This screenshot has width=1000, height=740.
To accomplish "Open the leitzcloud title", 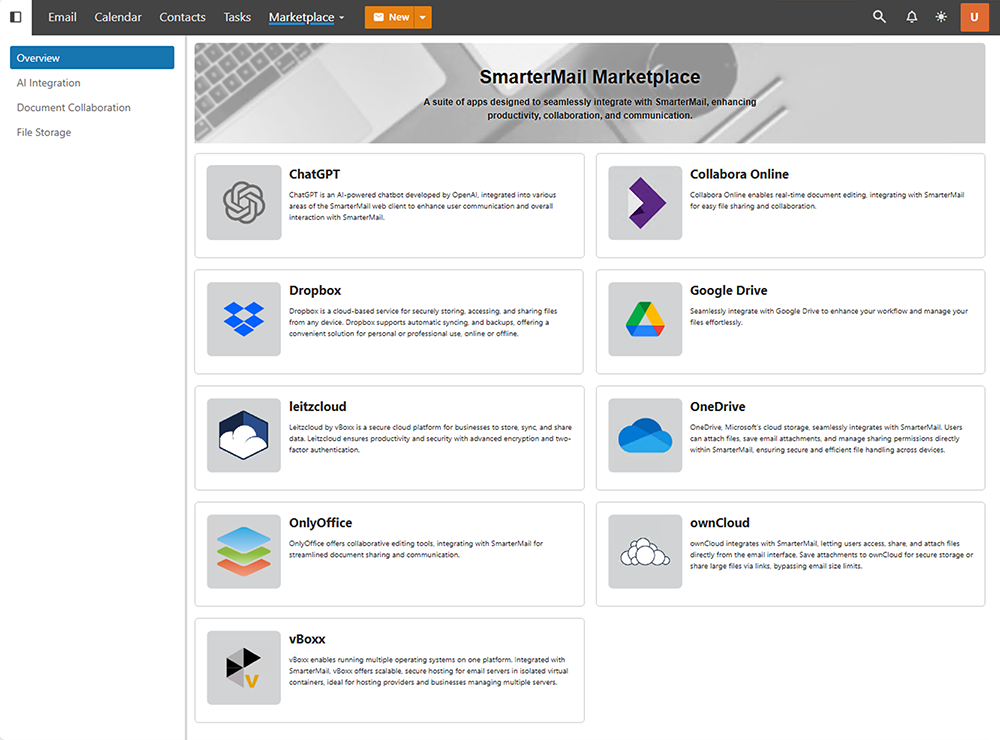I will tap(318, 406).
